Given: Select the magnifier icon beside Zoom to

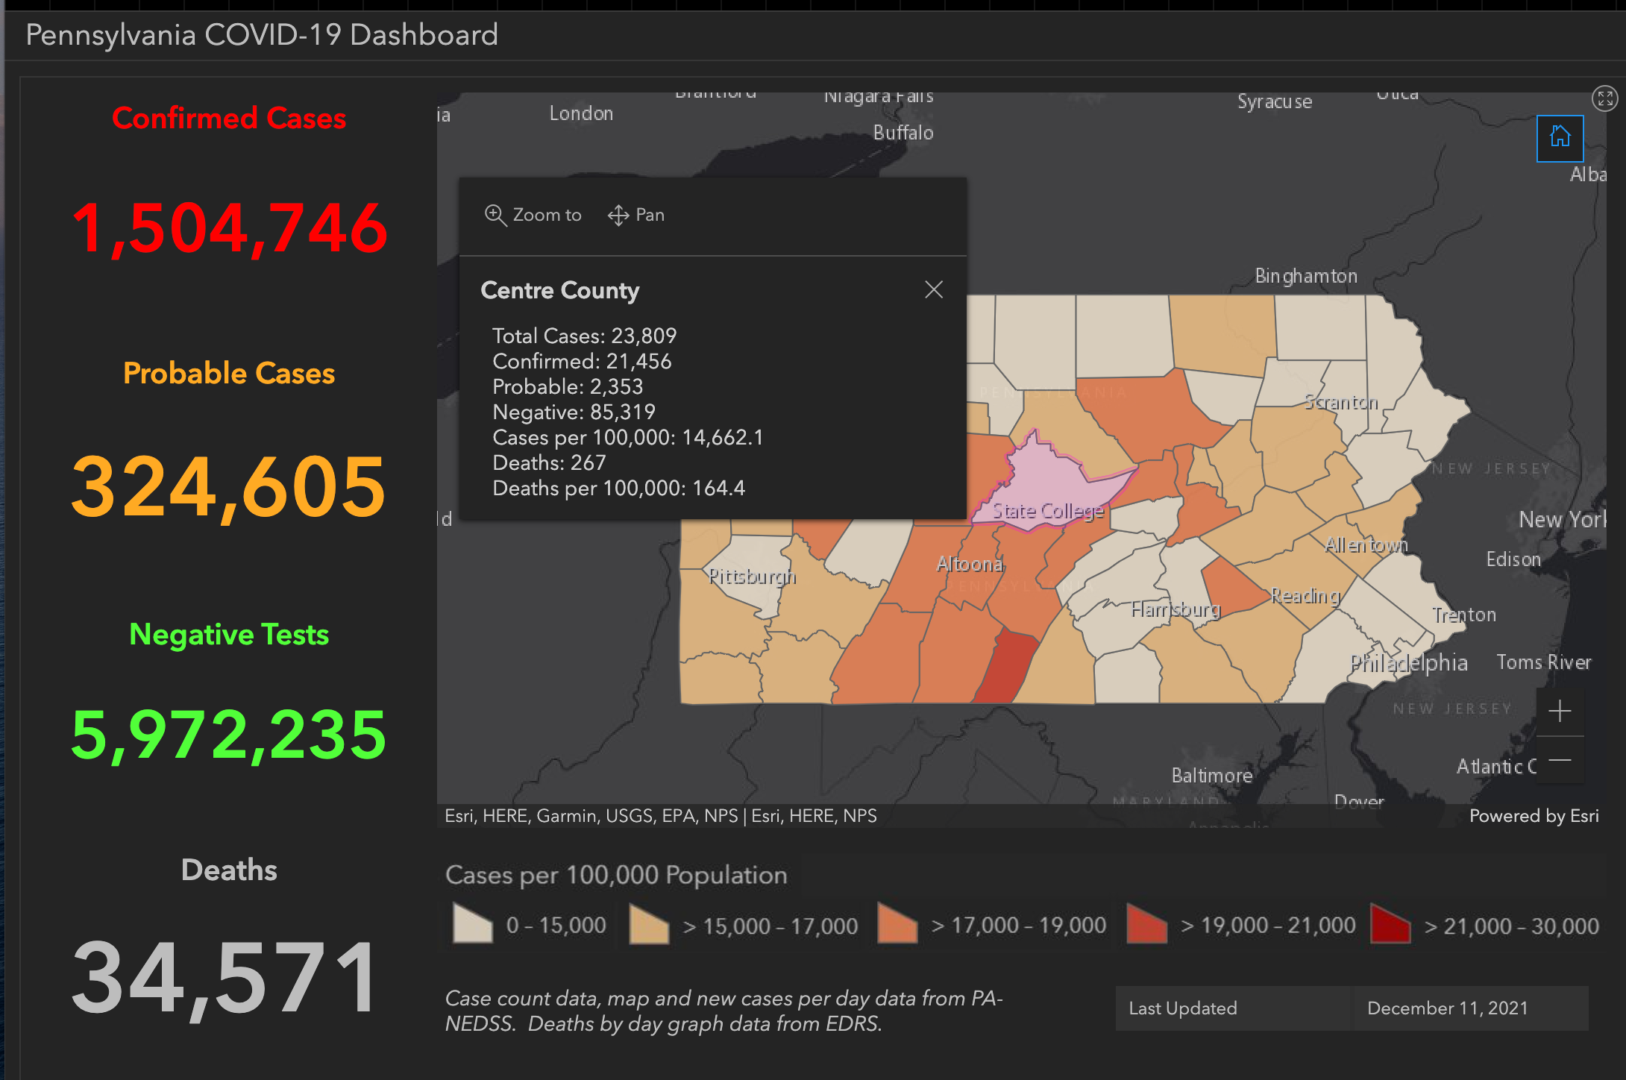Looking at the screenshot, I should point(497,215).
